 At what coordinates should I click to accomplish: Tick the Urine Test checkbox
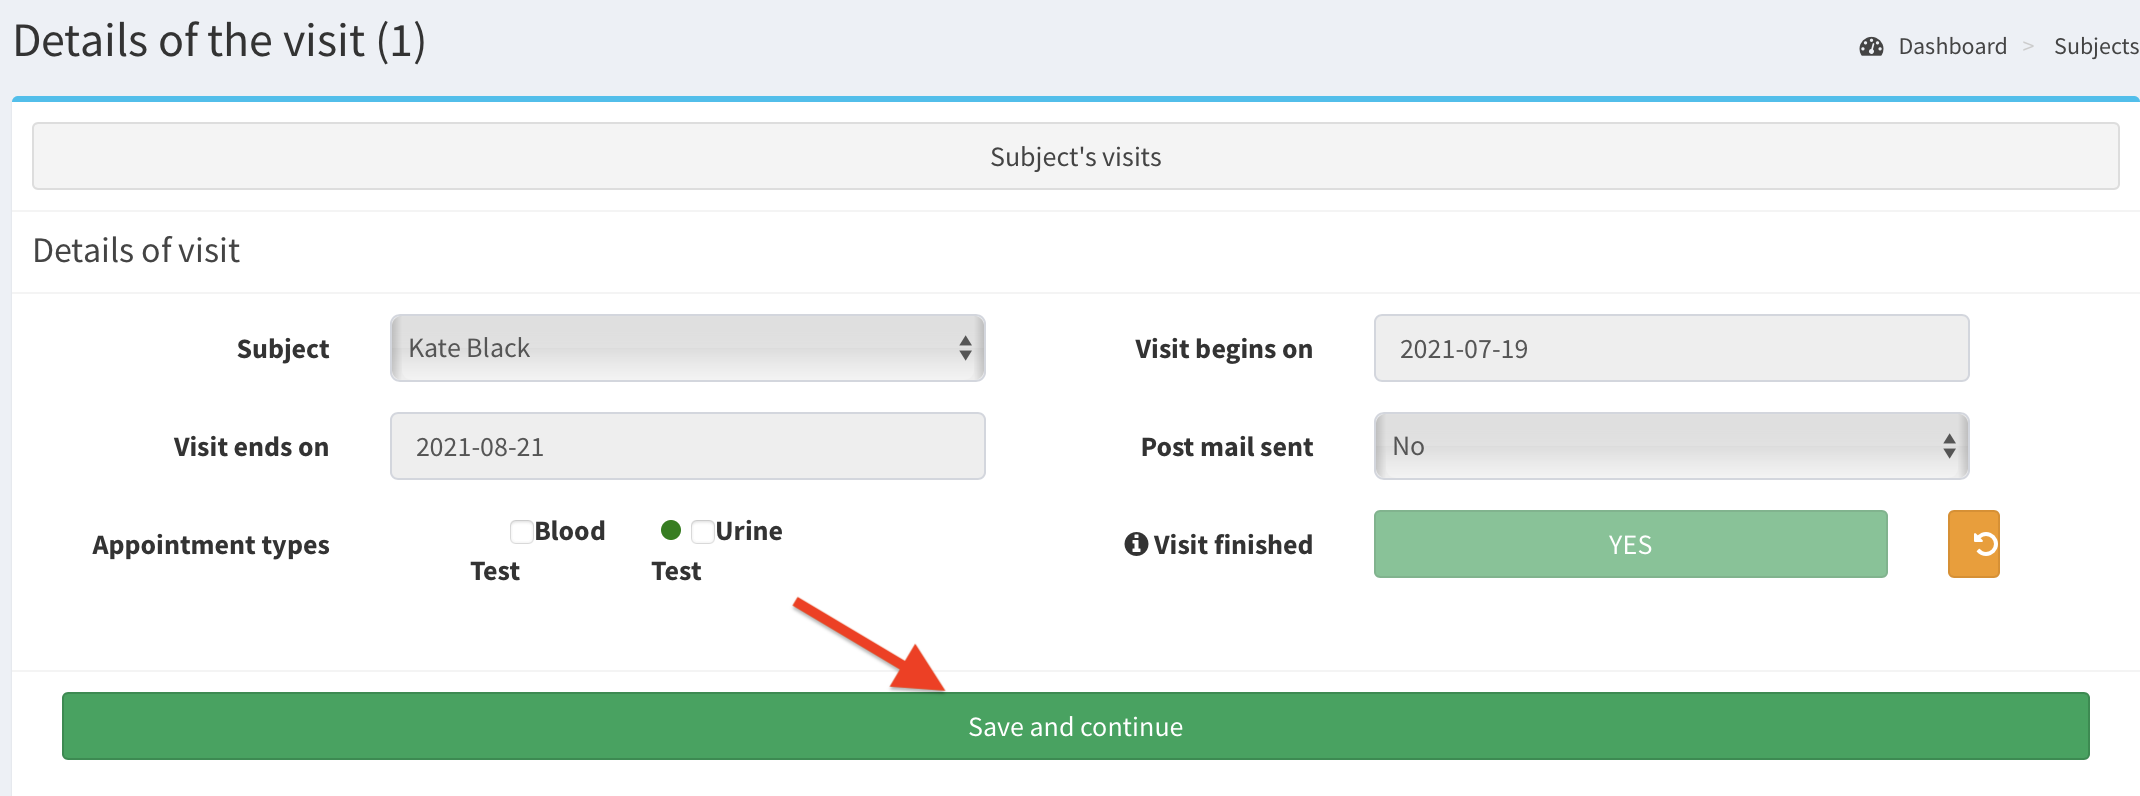[702, 531]
